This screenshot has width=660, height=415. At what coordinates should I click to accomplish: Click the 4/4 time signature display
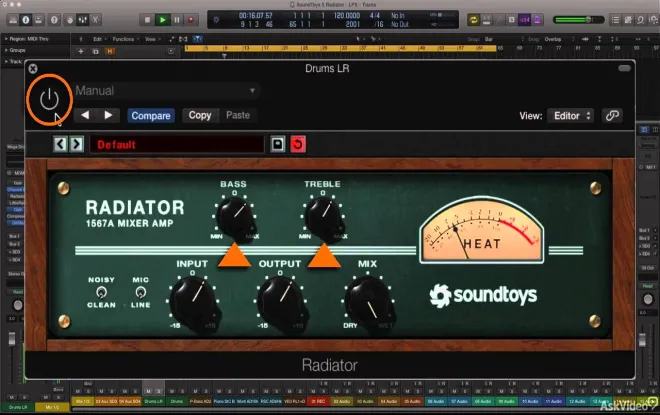coord(375,16)
